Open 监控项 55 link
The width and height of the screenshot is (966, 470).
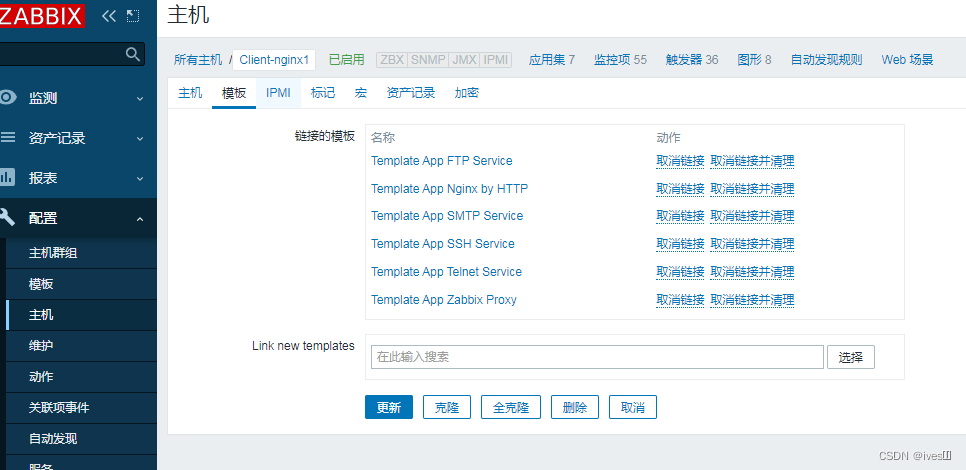point(620,60)
